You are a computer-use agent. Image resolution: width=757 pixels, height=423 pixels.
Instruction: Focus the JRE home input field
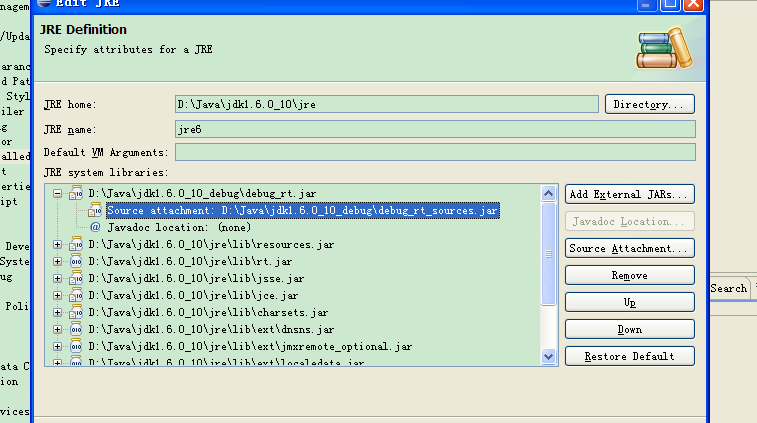(x=387, y=104)
